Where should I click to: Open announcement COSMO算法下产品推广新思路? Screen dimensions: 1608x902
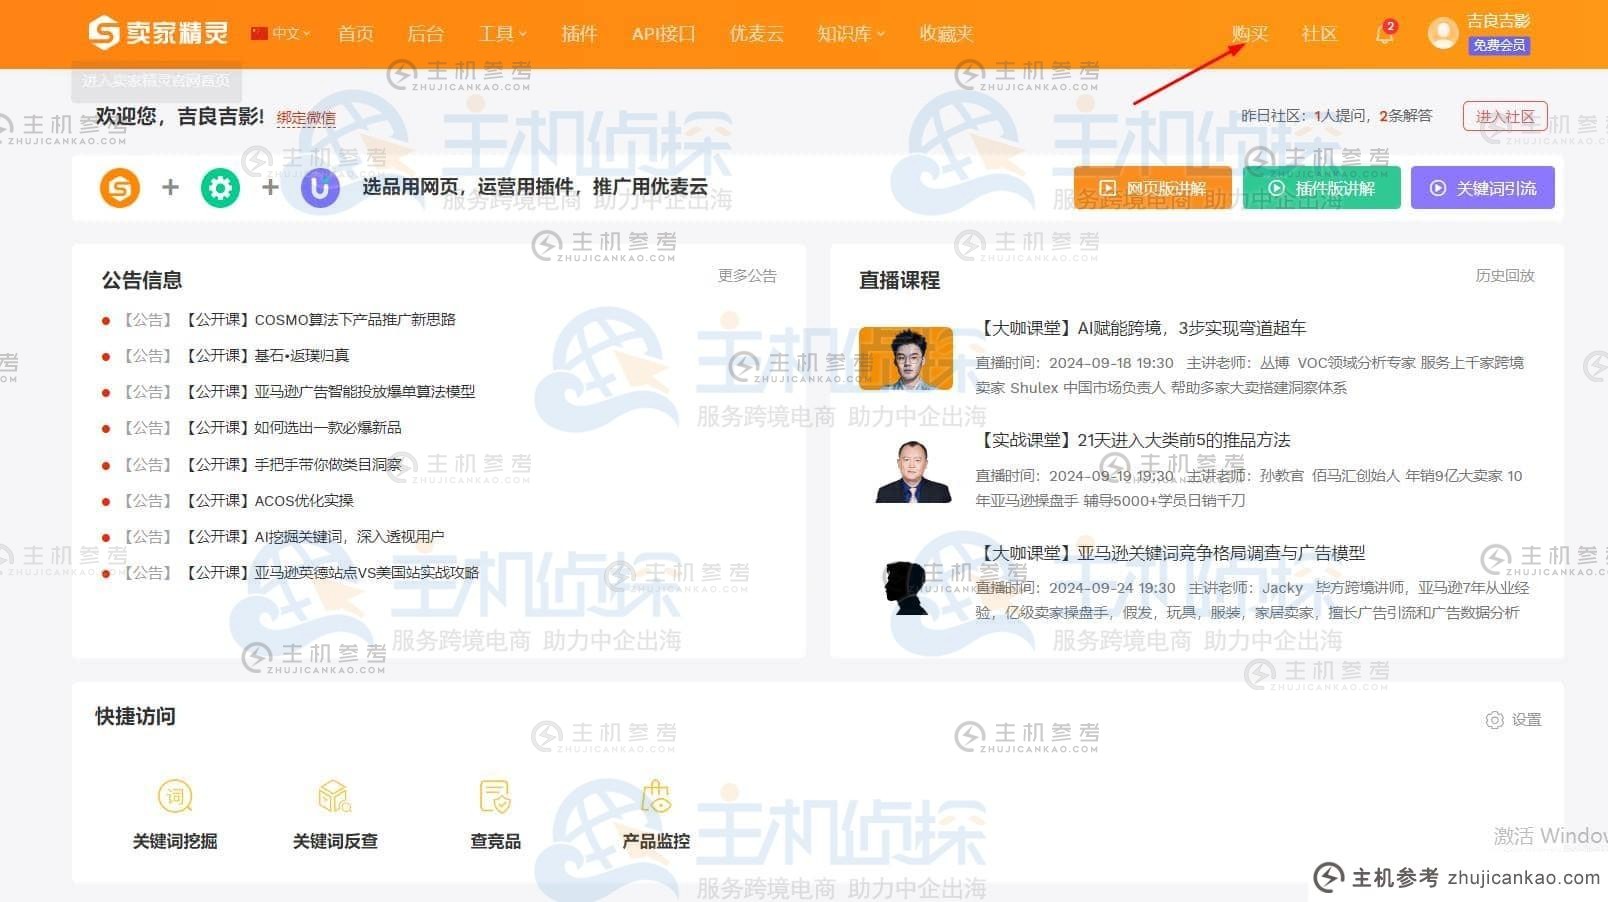point(320,319)
